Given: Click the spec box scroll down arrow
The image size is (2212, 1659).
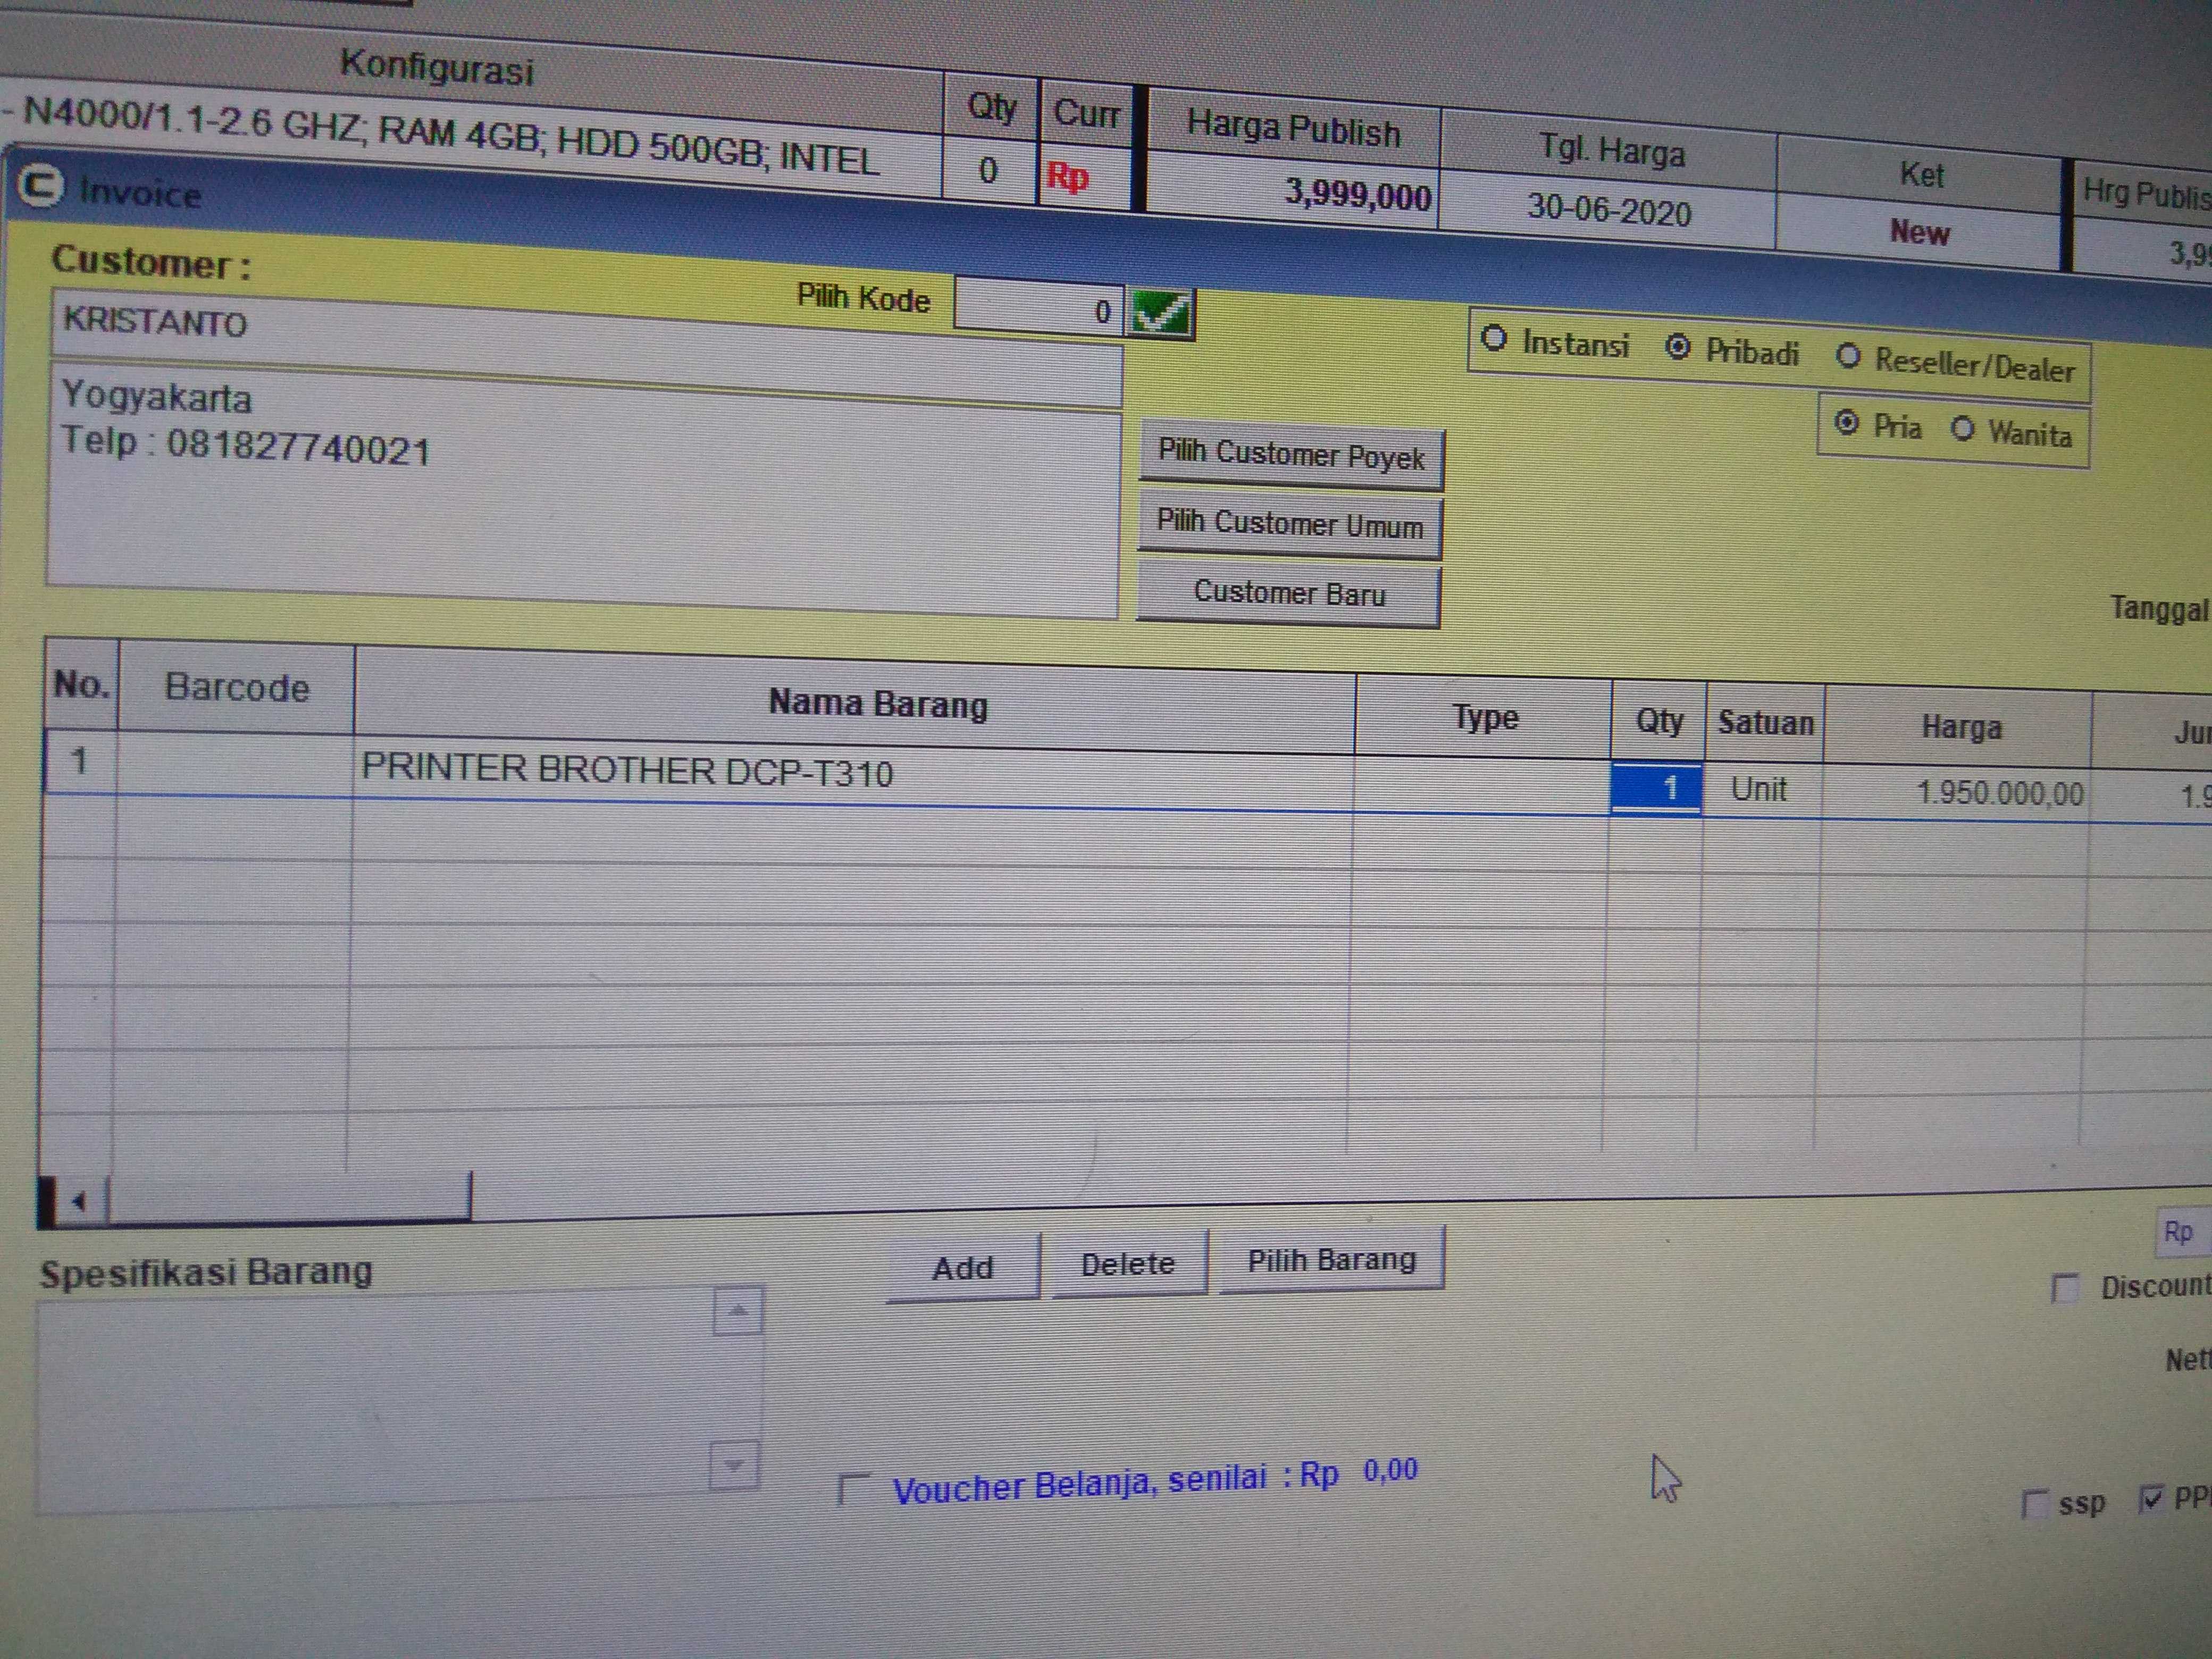Looking at the screenshot, I should (x=734, y=1466).
